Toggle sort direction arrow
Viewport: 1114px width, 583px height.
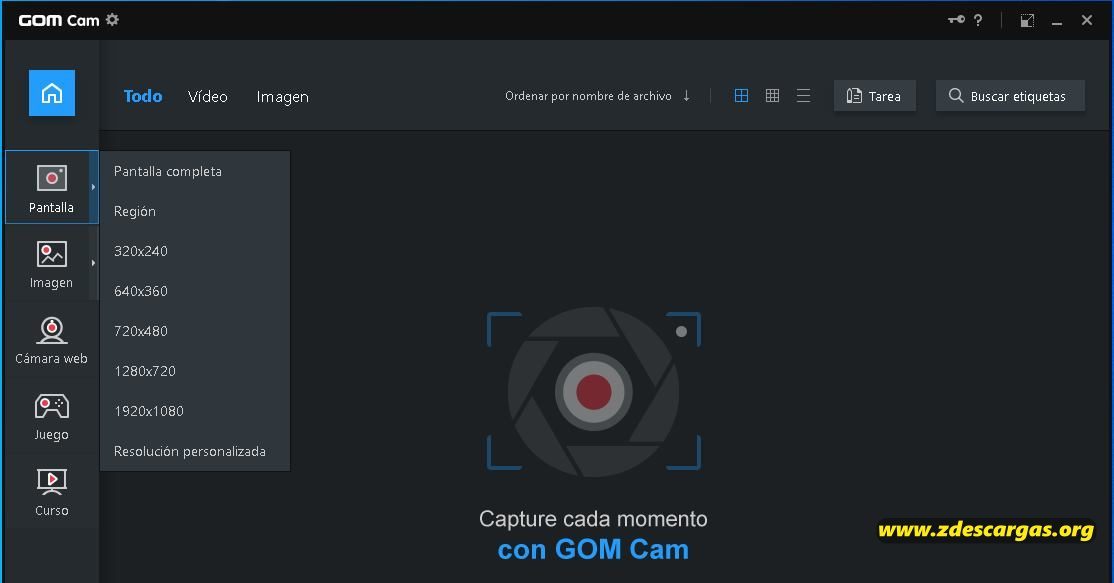coord(686,96)
